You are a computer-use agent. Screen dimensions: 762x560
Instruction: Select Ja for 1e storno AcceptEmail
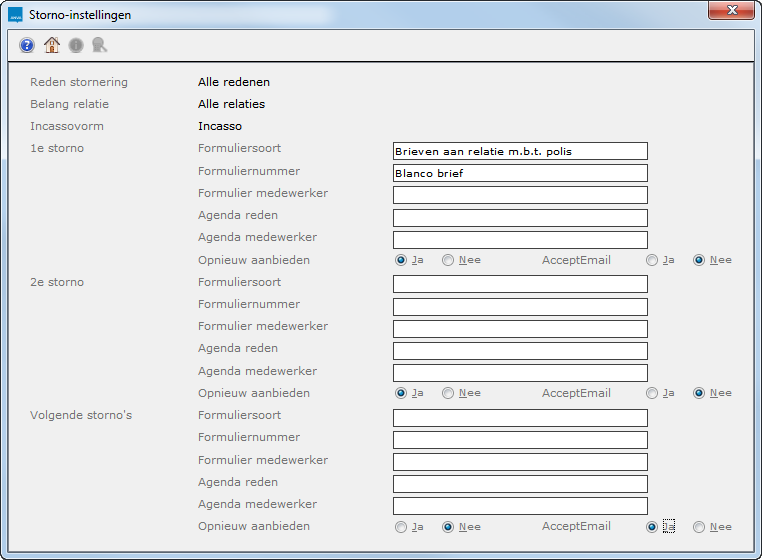tap(652, 260)
